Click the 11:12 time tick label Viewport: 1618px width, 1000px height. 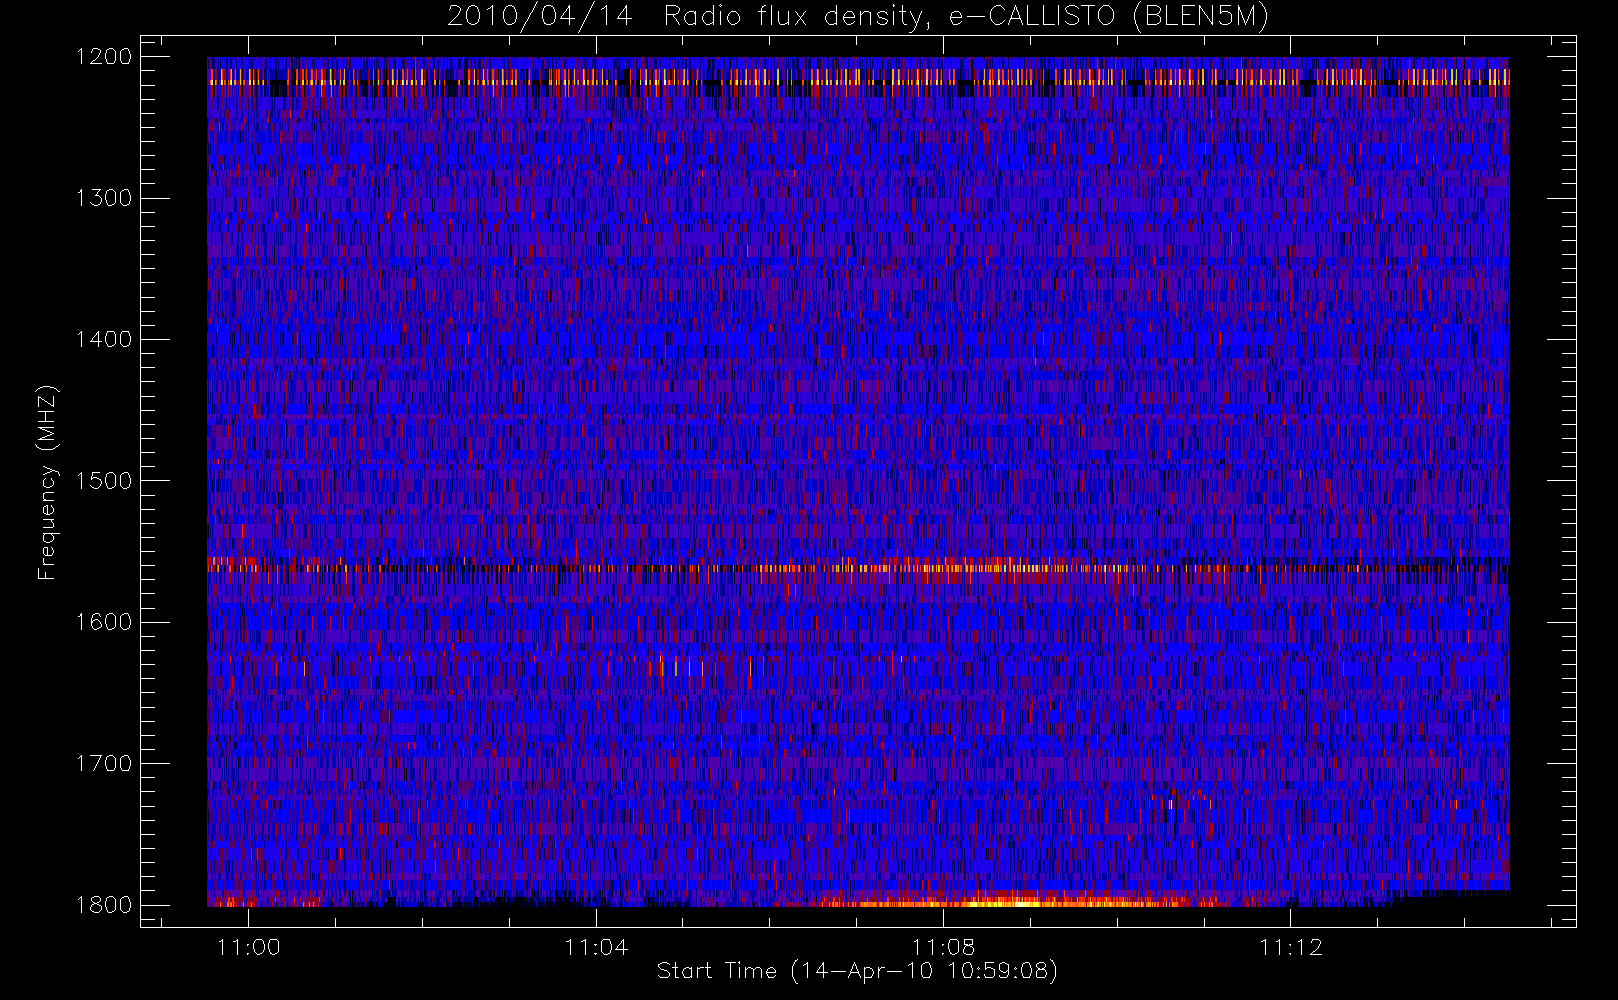[x=1290, y=947]
